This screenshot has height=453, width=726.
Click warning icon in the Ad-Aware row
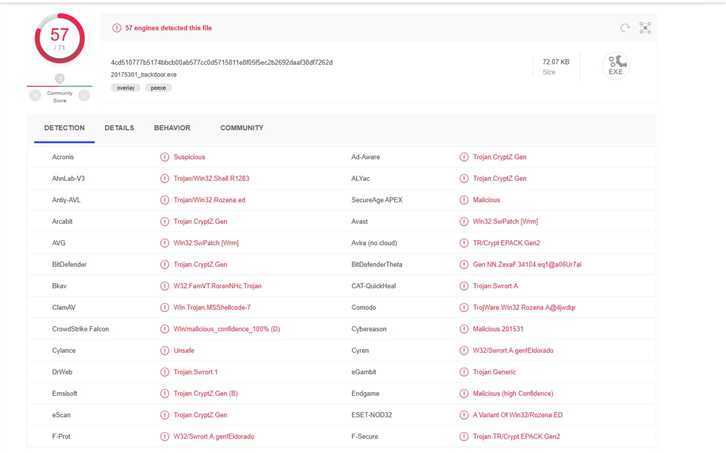[x=464, y=157]
